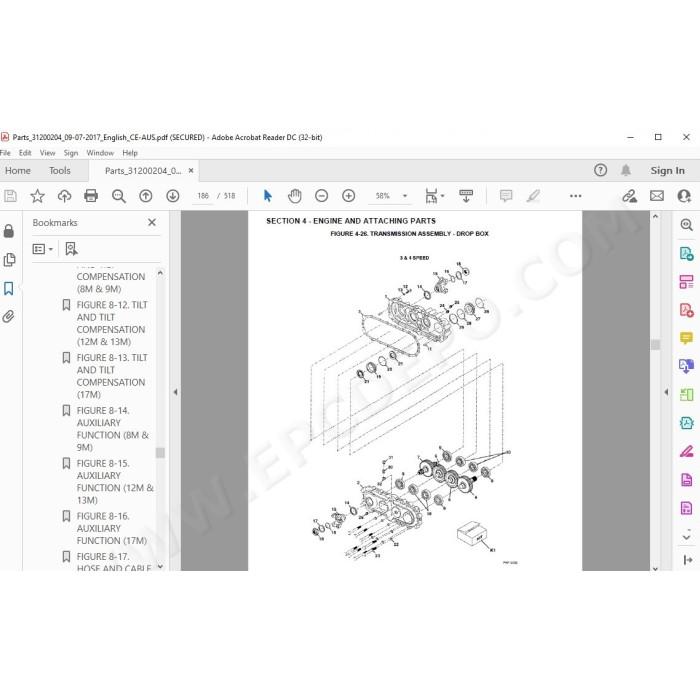Open the View menu
The width and height of the screenshot is (700, 700).
48,153
